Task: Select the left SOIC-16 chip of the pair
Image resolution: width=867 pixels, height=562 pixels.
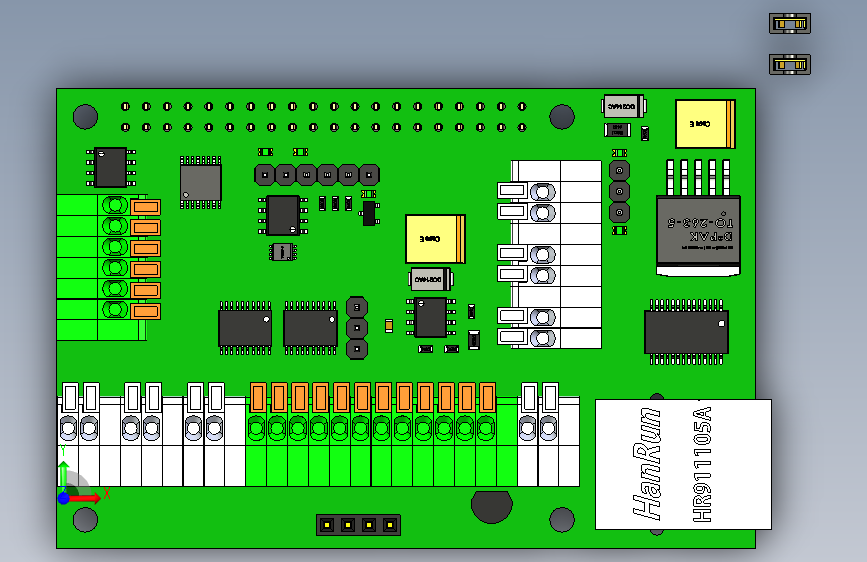Action: (245, 328)
